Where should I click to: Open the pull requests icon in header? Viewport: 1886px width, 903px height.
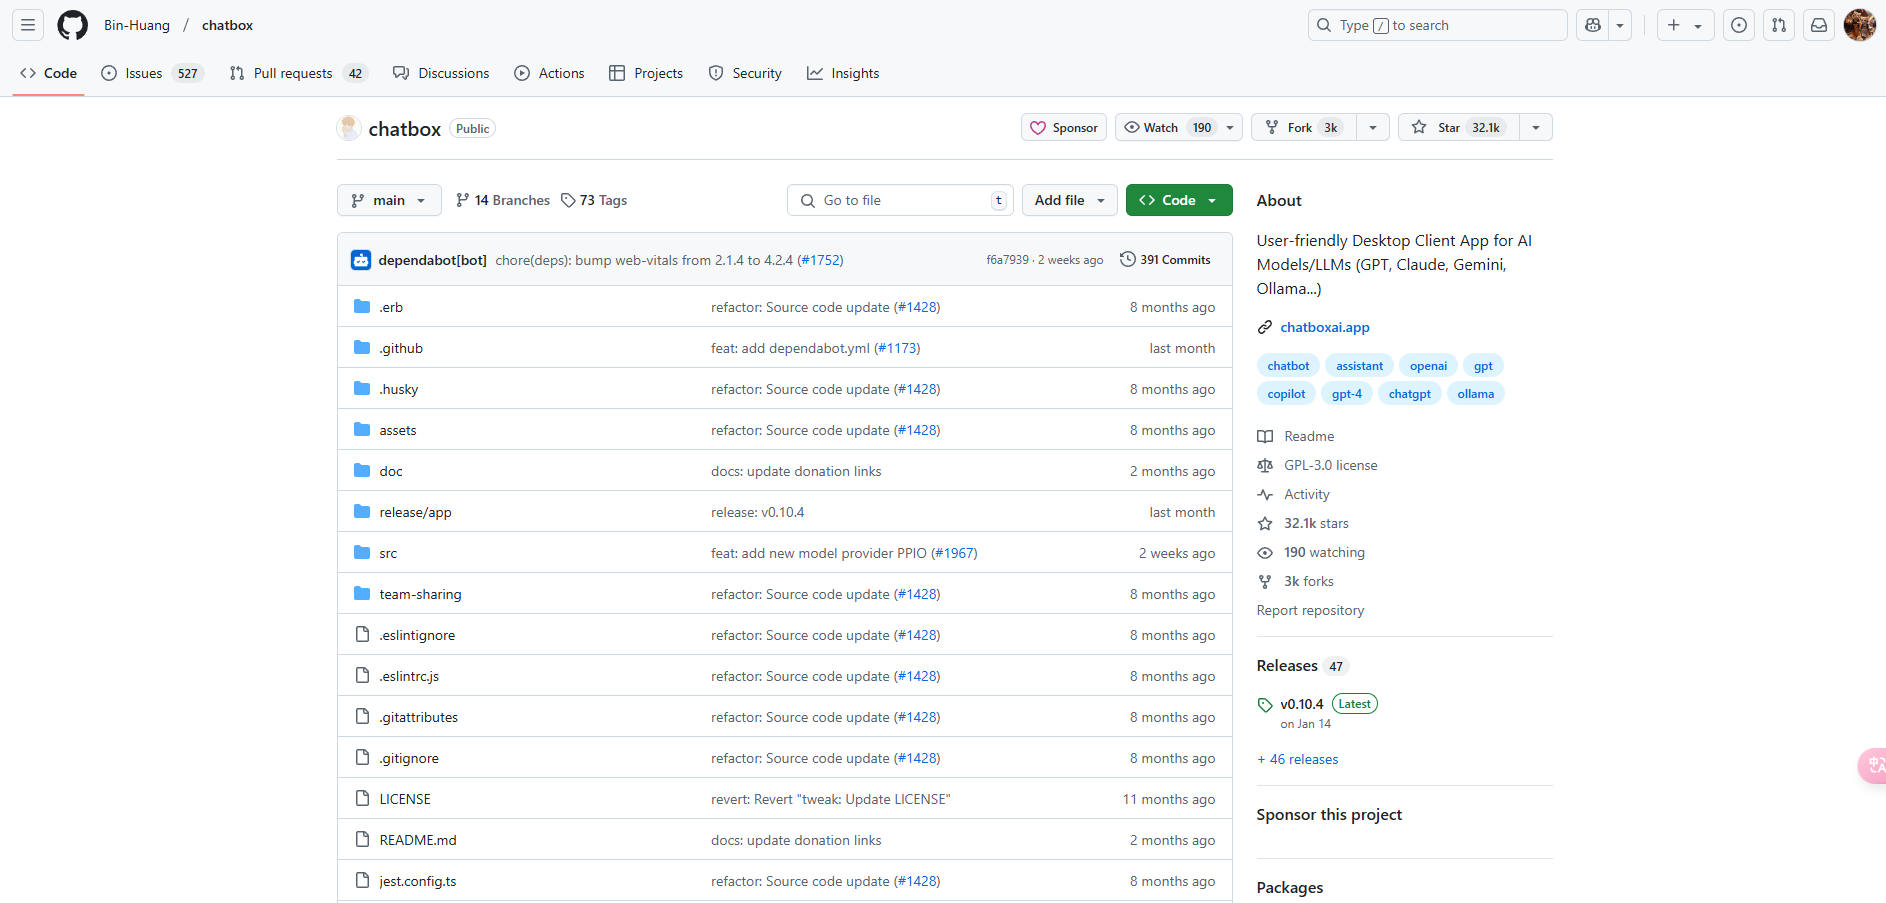1779,25
